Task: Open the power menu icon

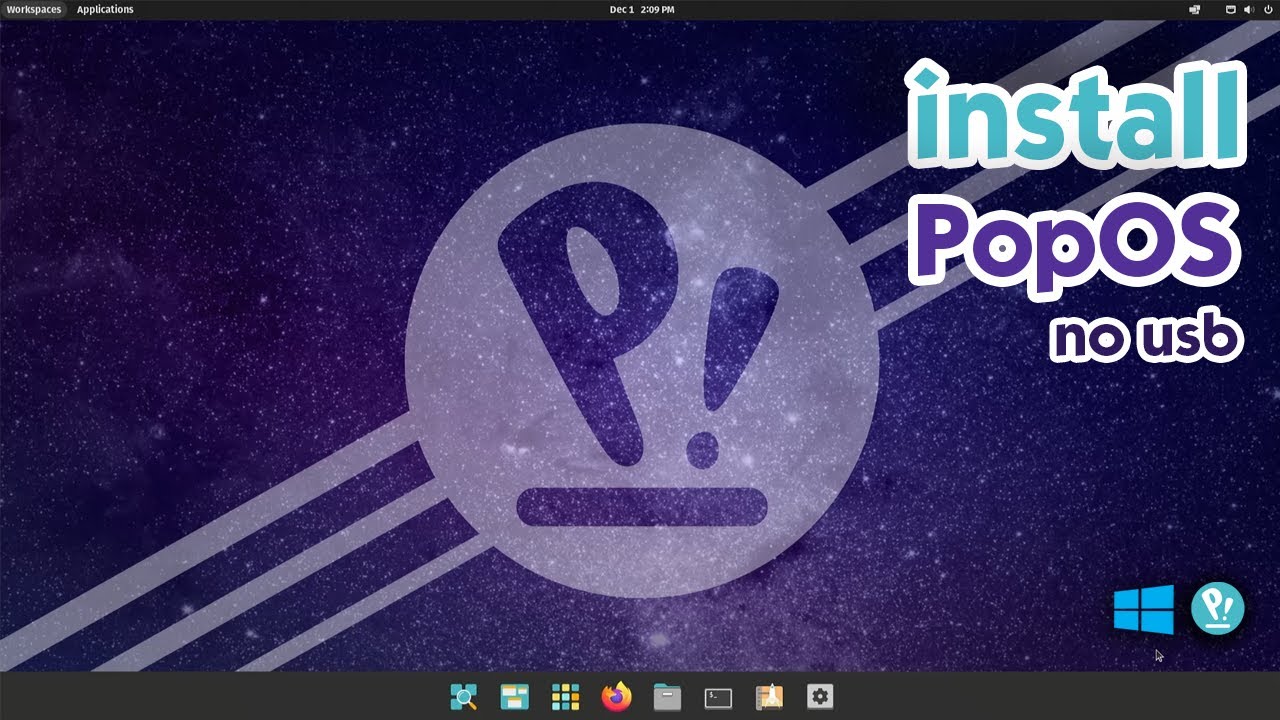Action: pyautogui.click(x=1267, y=9)
